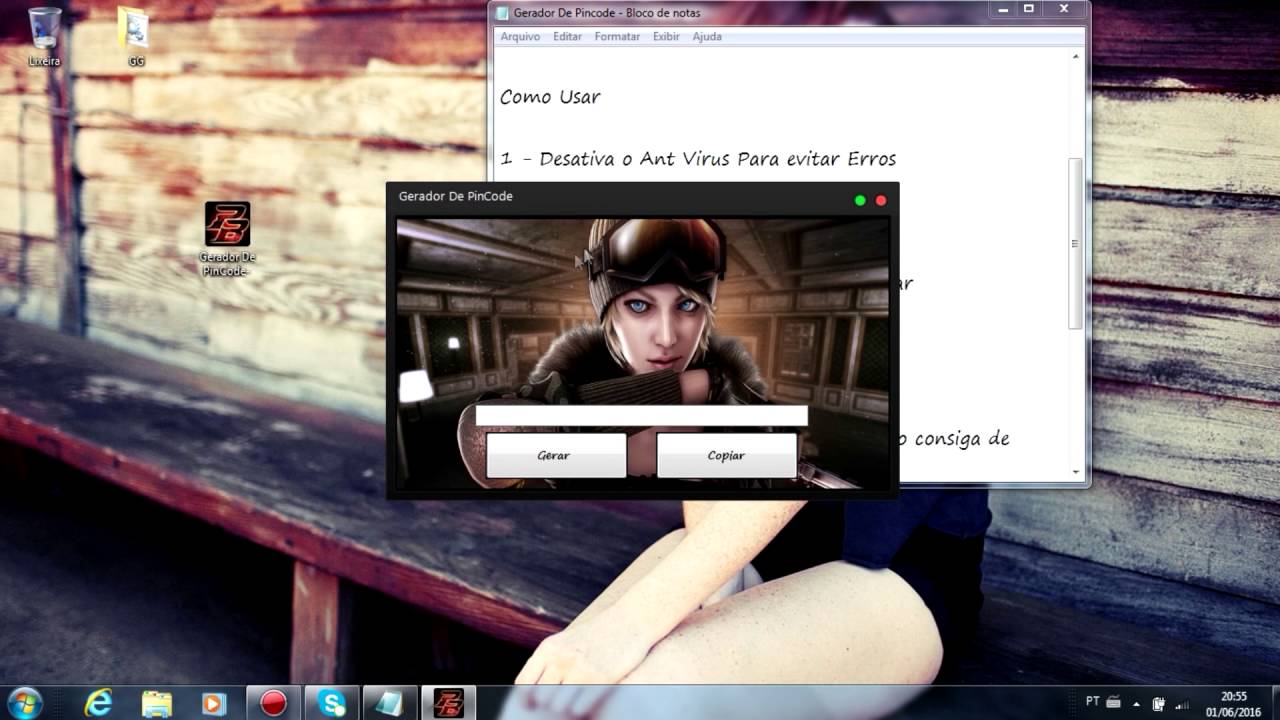Click the Gerar button
Viewport: 1280px width, 720px height.
[x=556, y=455]
